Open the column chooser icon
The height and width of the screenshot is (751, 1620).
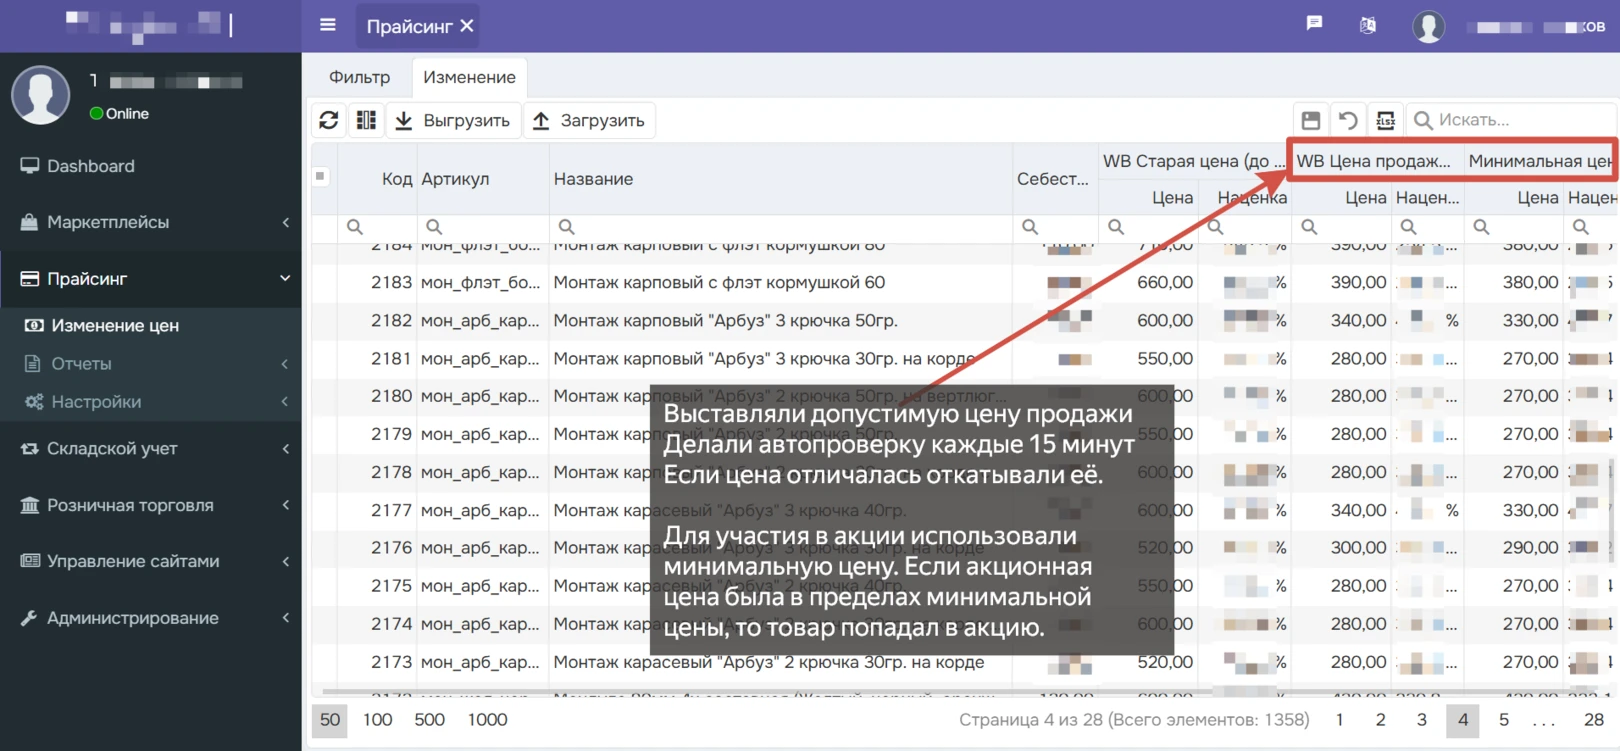[366, 120]
